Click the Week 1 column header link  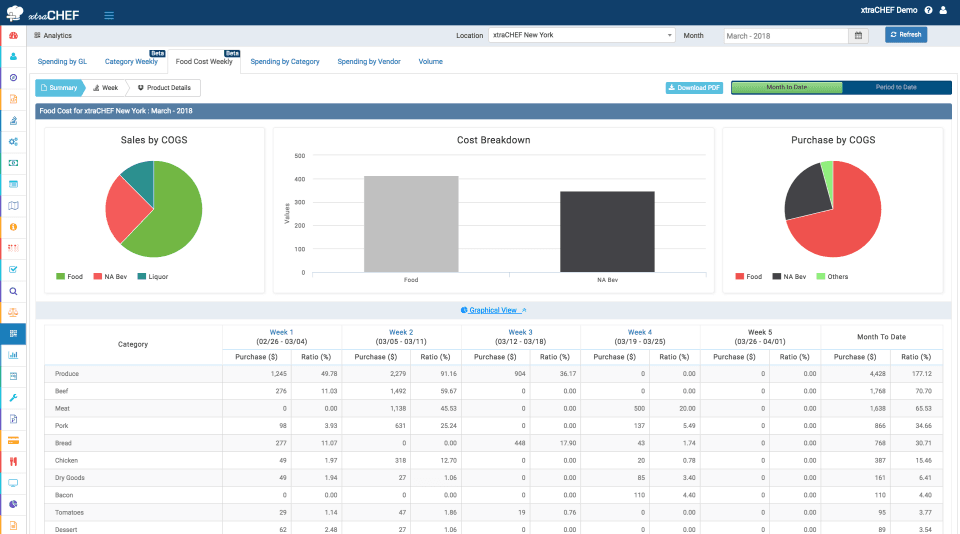point(282,332)
